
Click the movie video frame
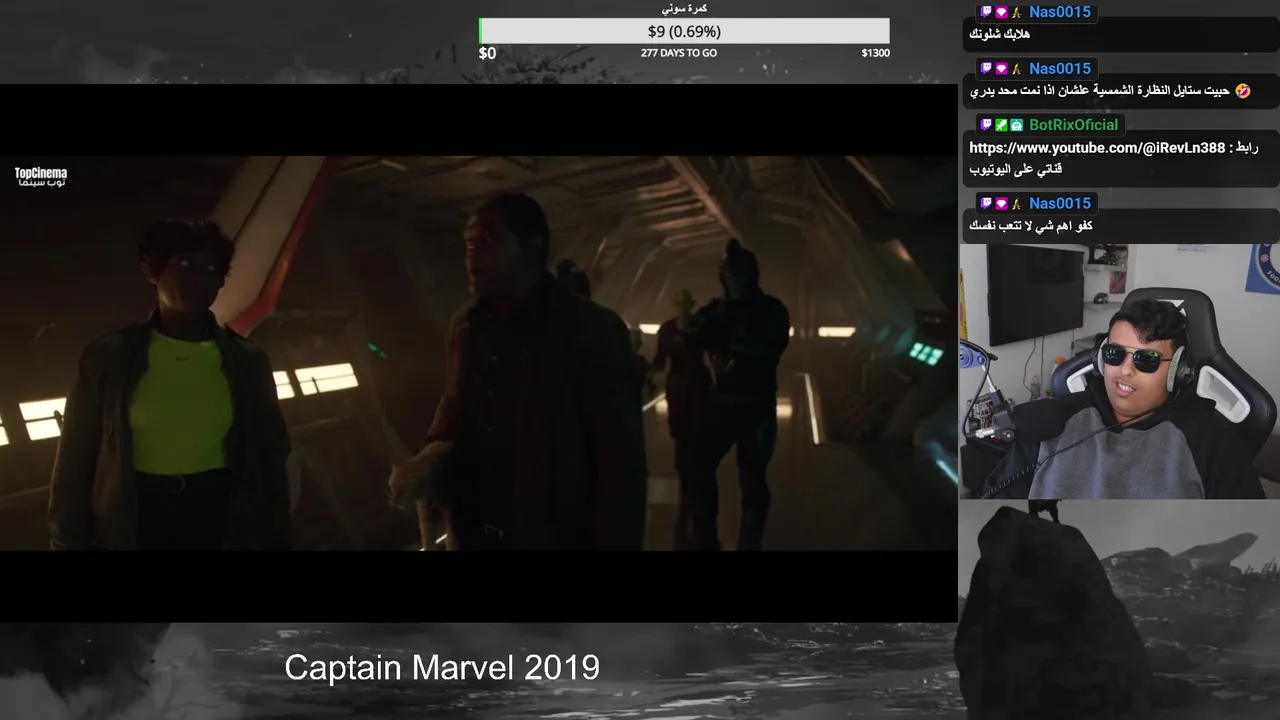click(479, 352)
